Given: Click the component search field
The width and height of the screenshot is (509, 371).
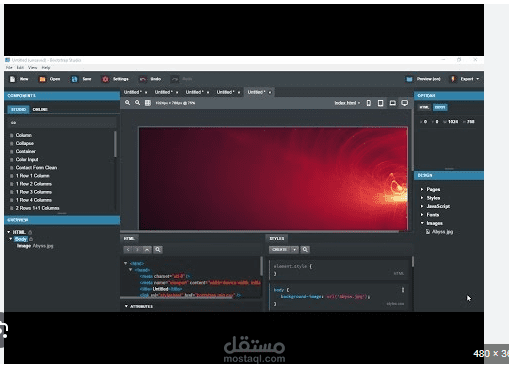Looking at the screenshot, I should pyautogui.click(x=62, y=123).
